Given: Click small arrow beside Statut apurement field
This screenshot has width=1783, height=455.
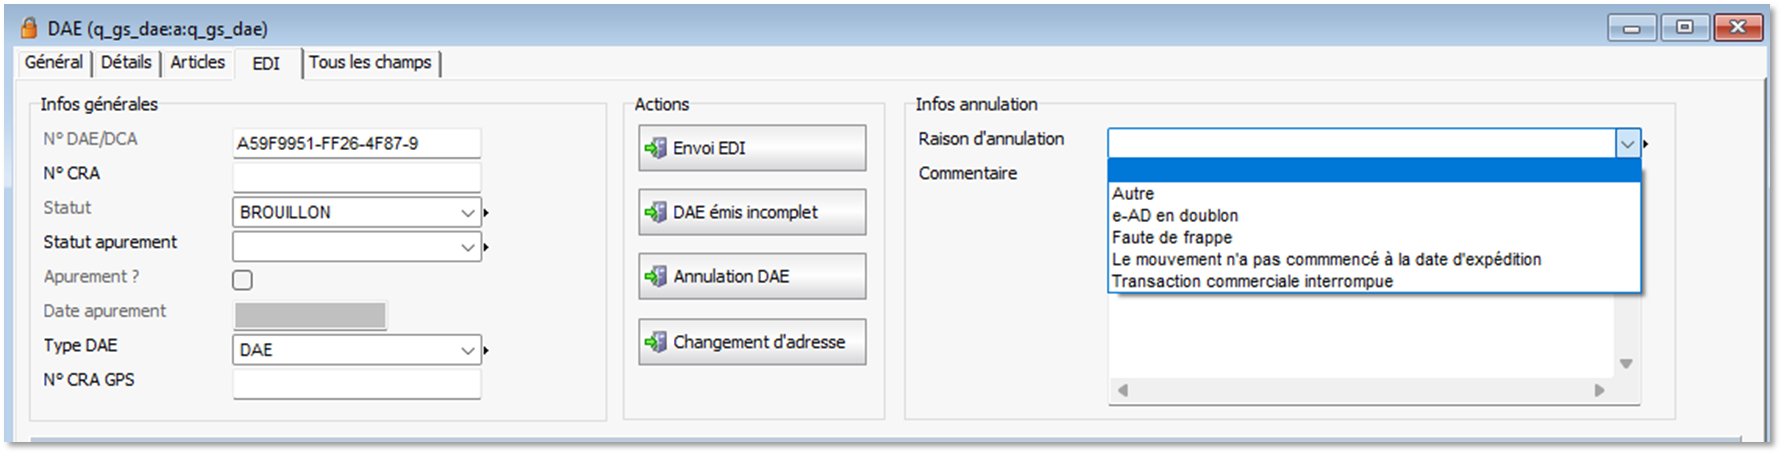Looking at the screenshot, I should (487, 247).
